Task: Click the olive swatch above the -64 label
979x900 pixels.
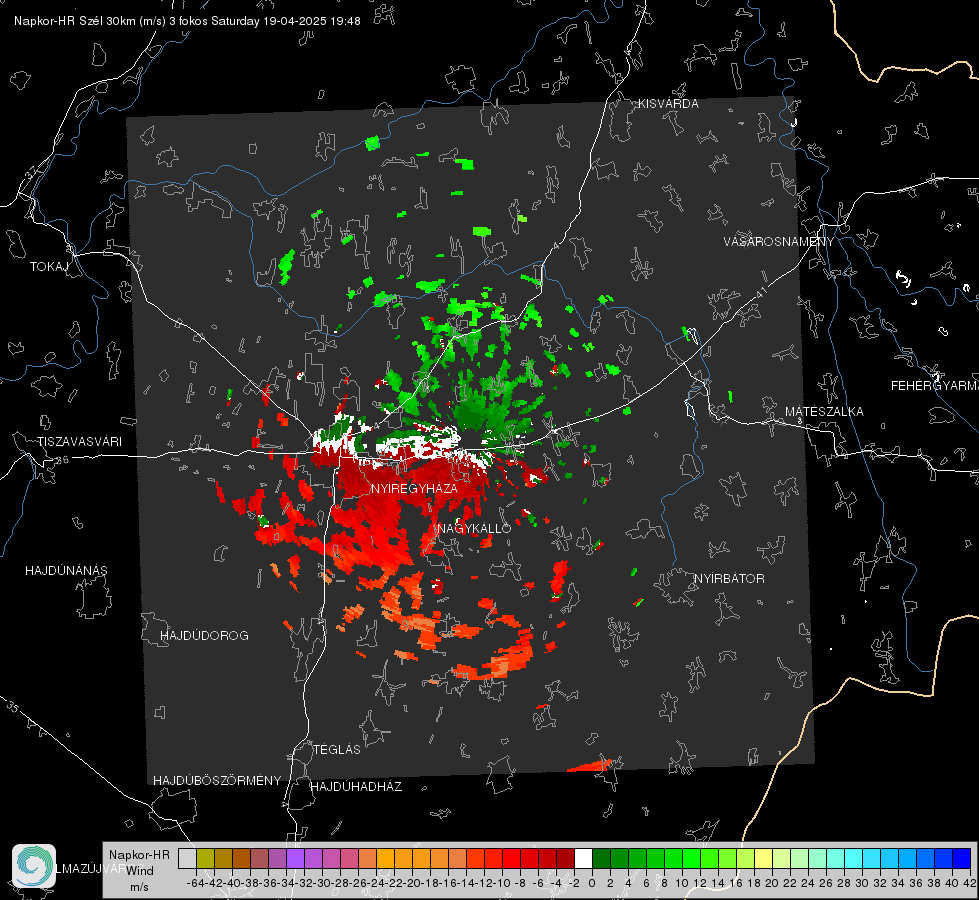Action: pos(205,858)
